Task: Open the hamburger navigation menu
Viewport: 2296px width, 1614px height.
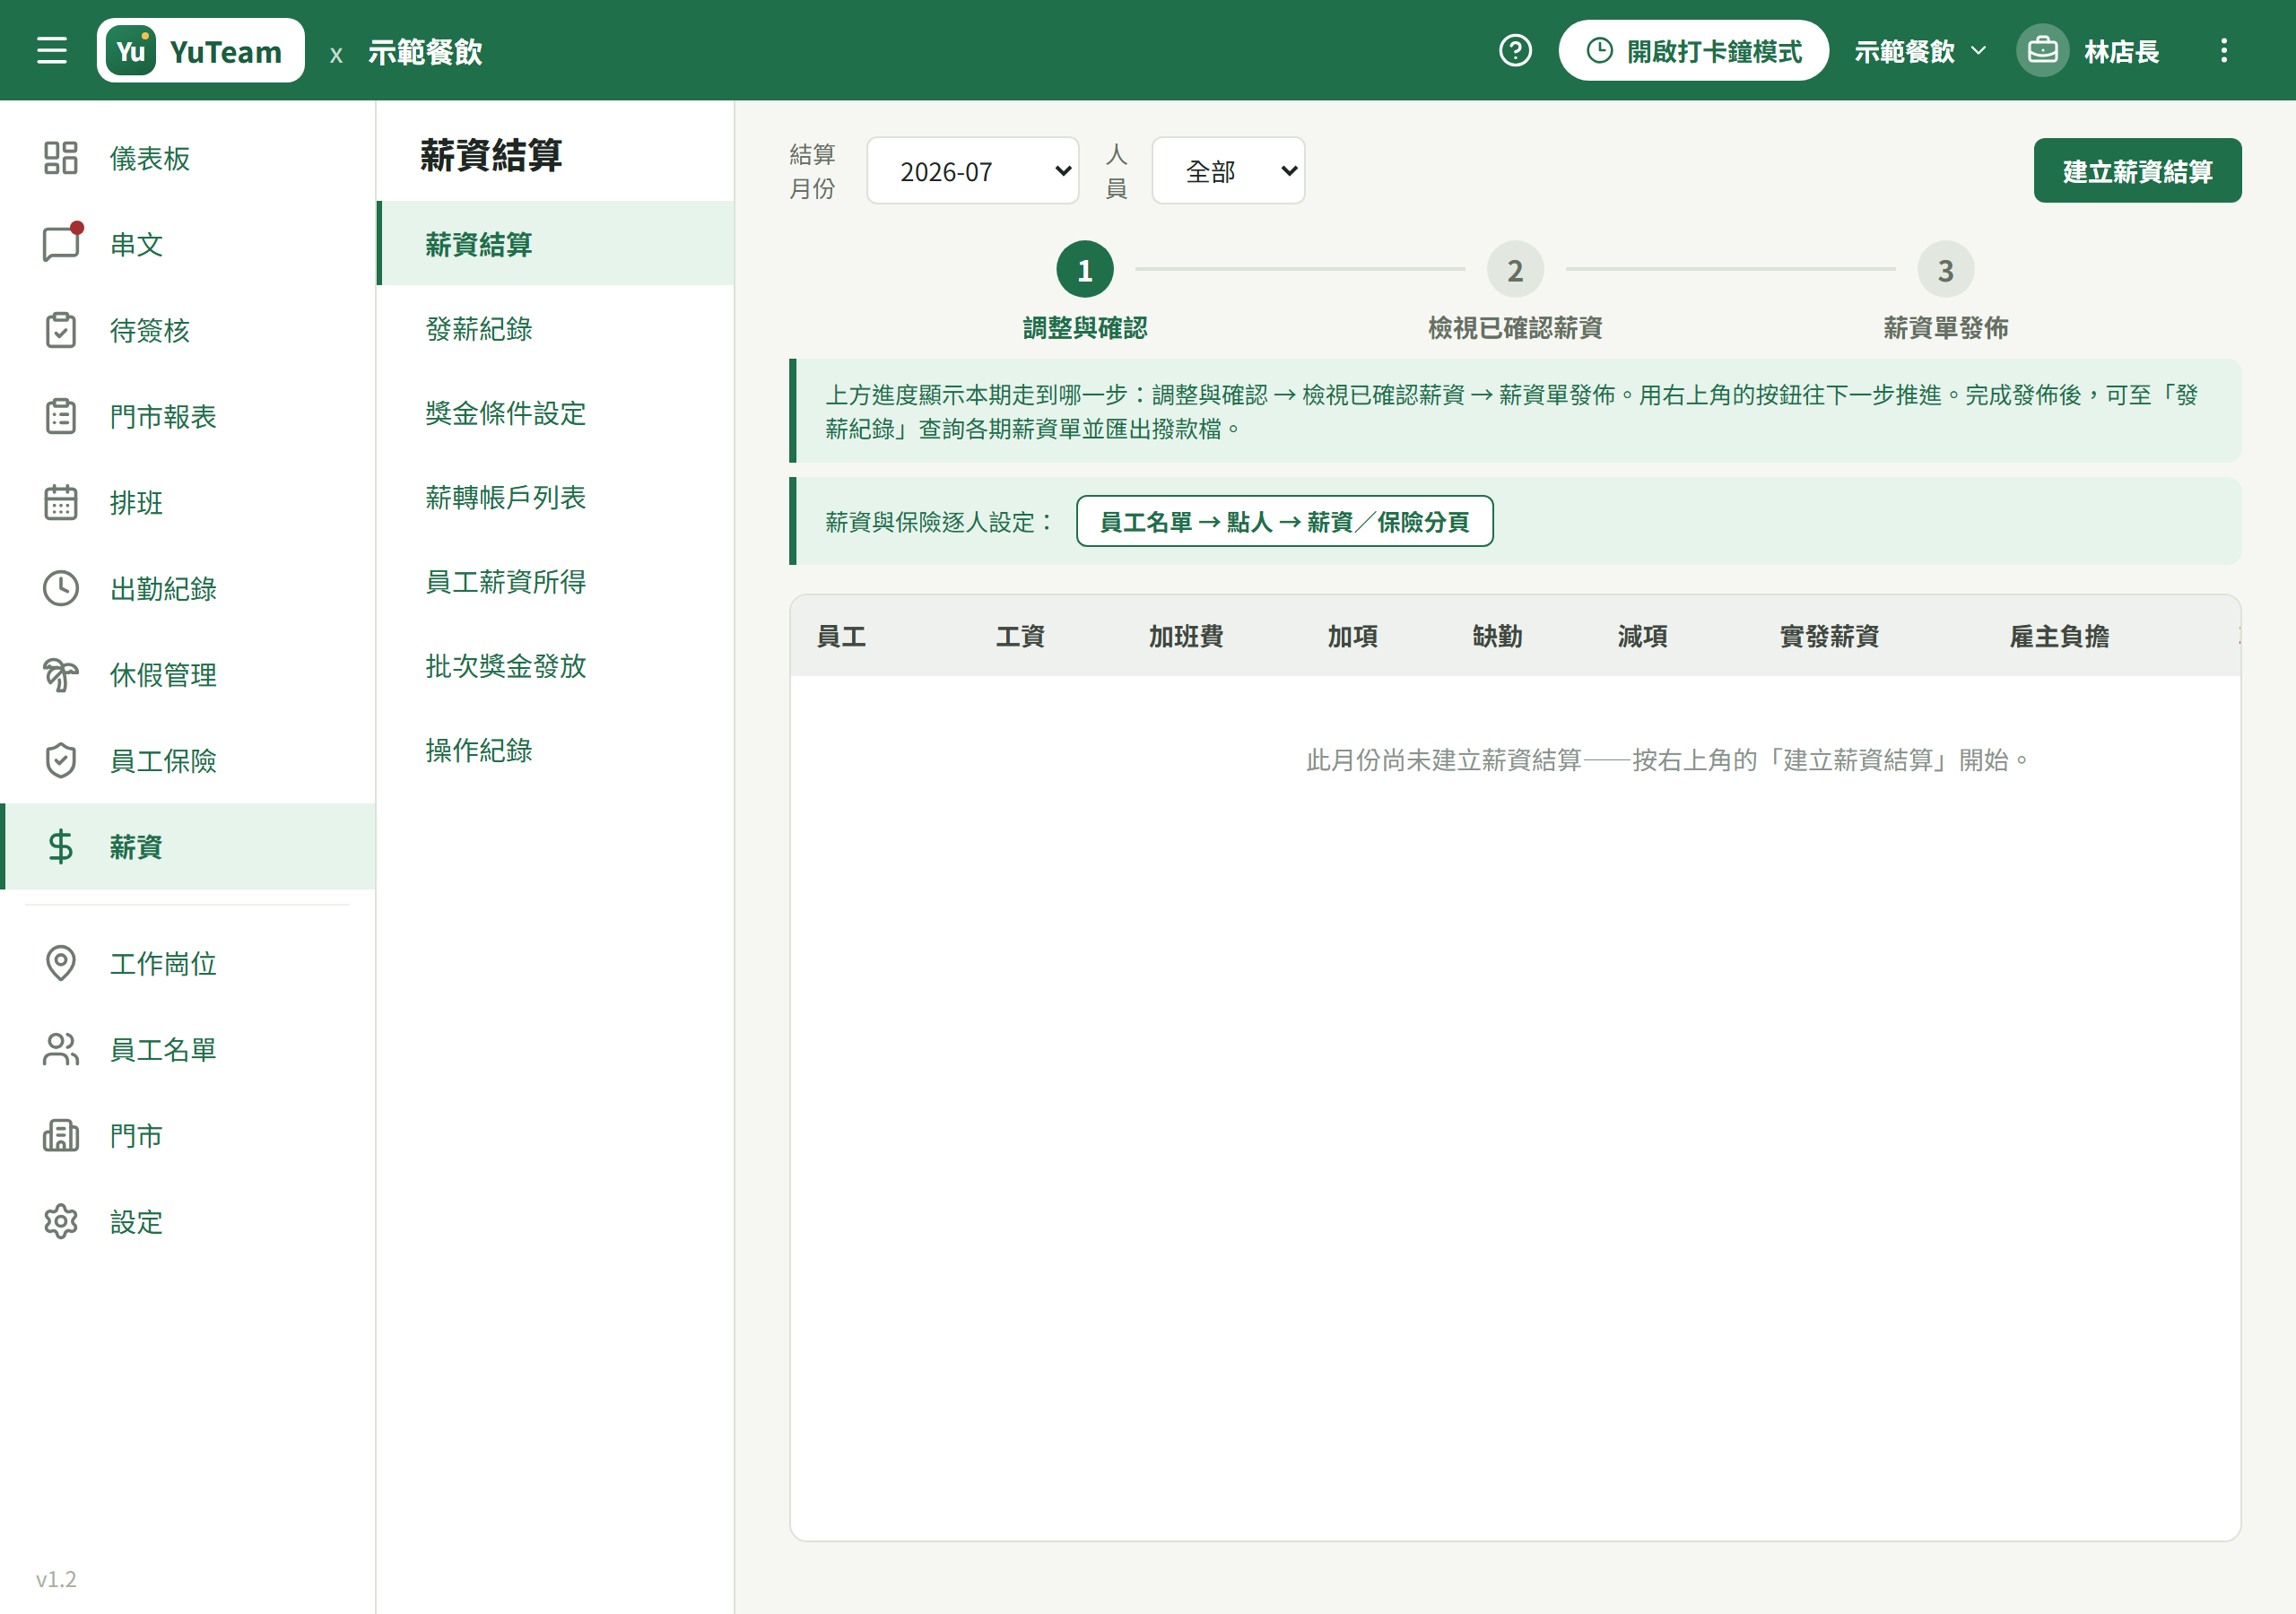Action: (x=52, y=50)
